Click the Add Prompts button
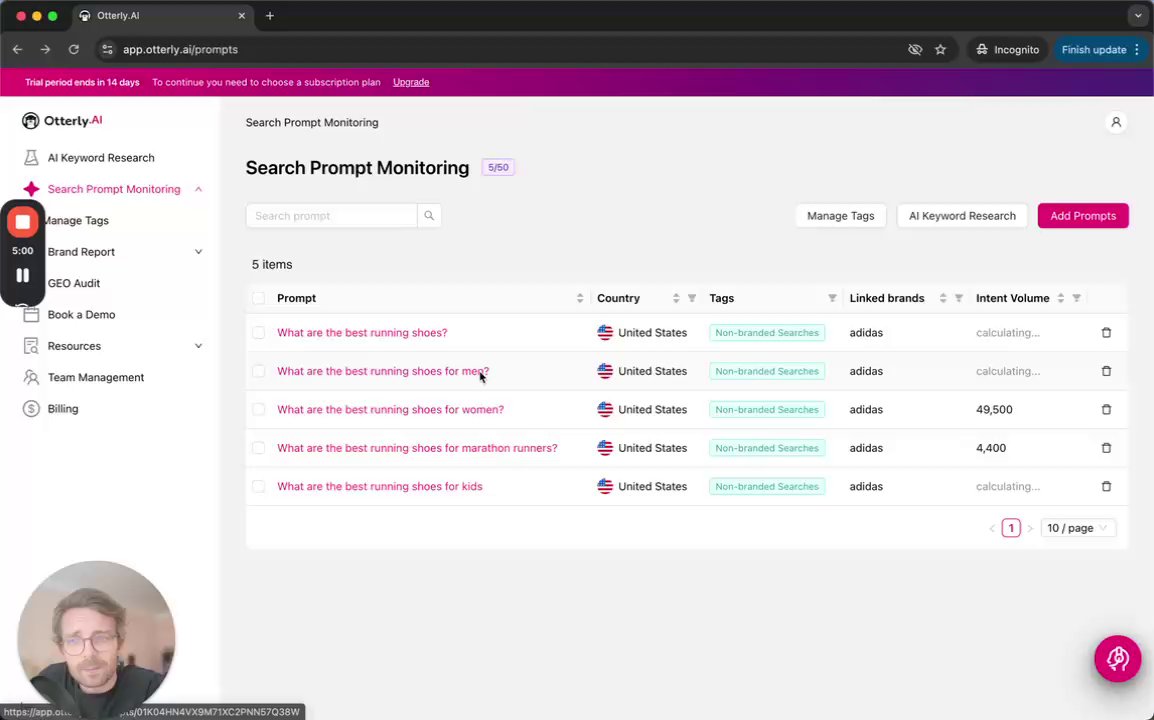1154x720 pixels. pos(1082,216)
